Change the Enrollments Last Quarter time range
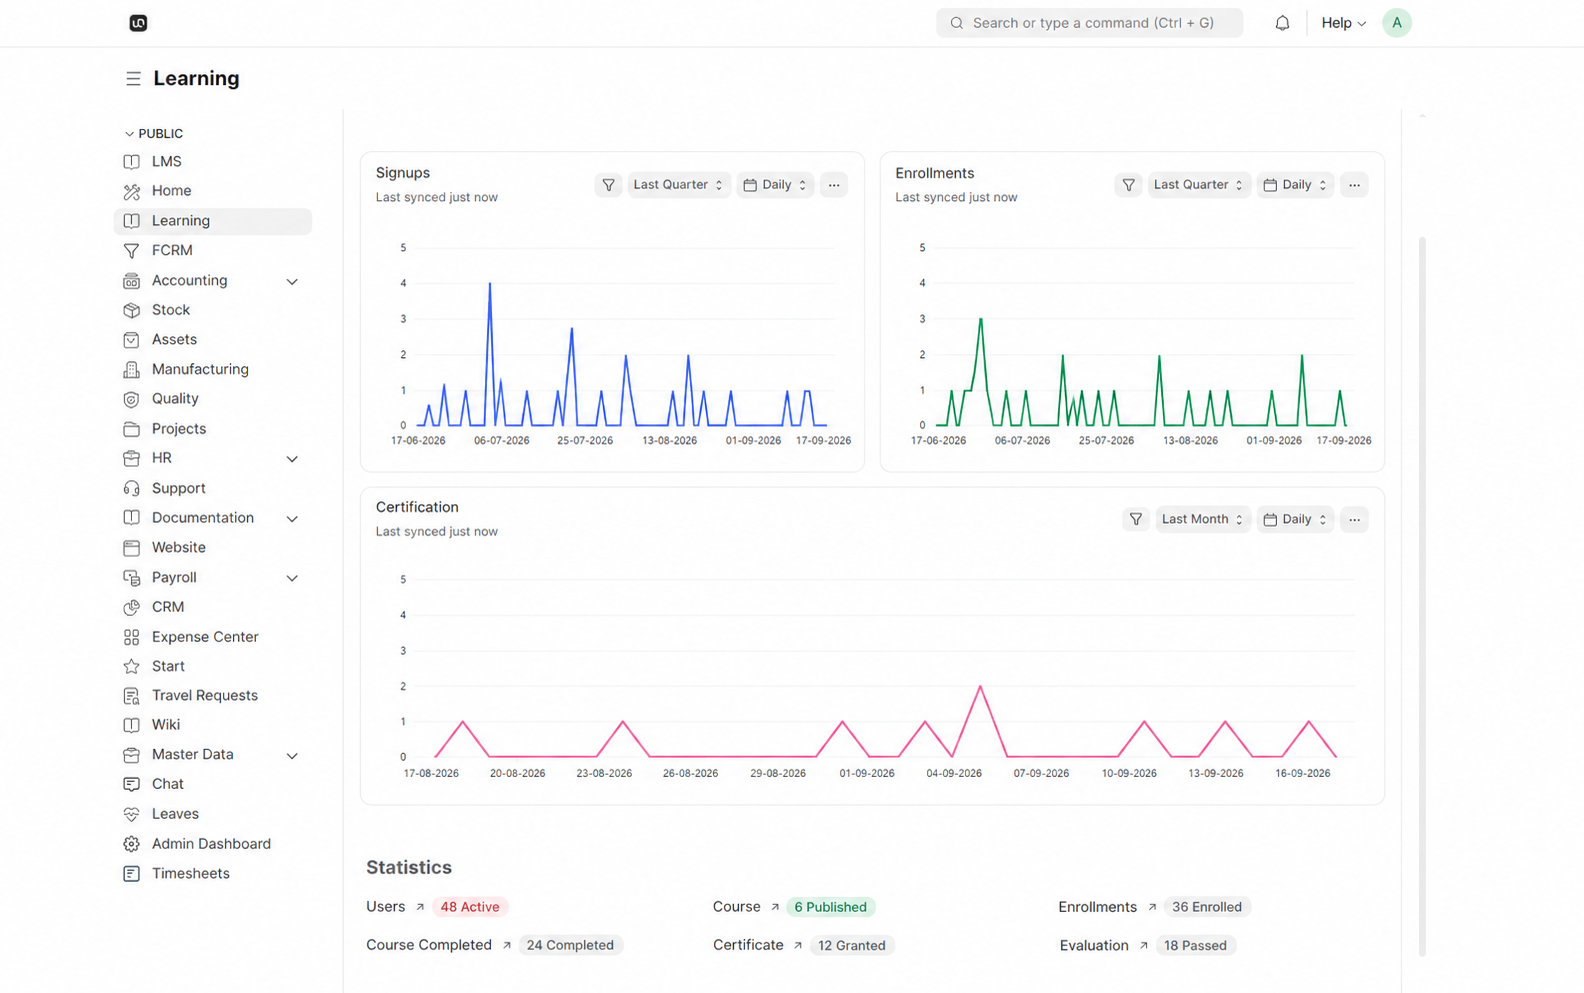The height and width of the screenshot is (993, 1584). pos(1198,185)
